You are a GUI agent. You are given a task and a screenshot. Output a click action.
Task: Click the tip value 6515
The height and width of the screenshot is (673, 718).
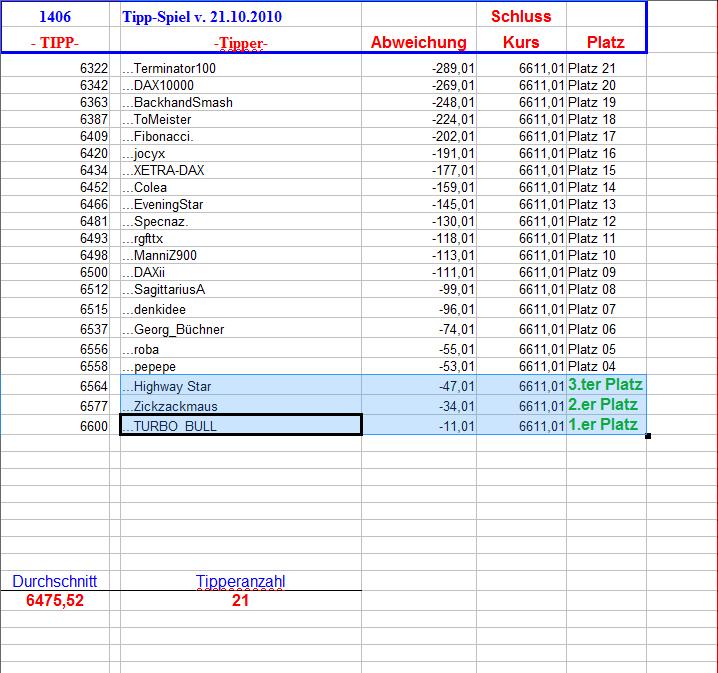[94, 309]
